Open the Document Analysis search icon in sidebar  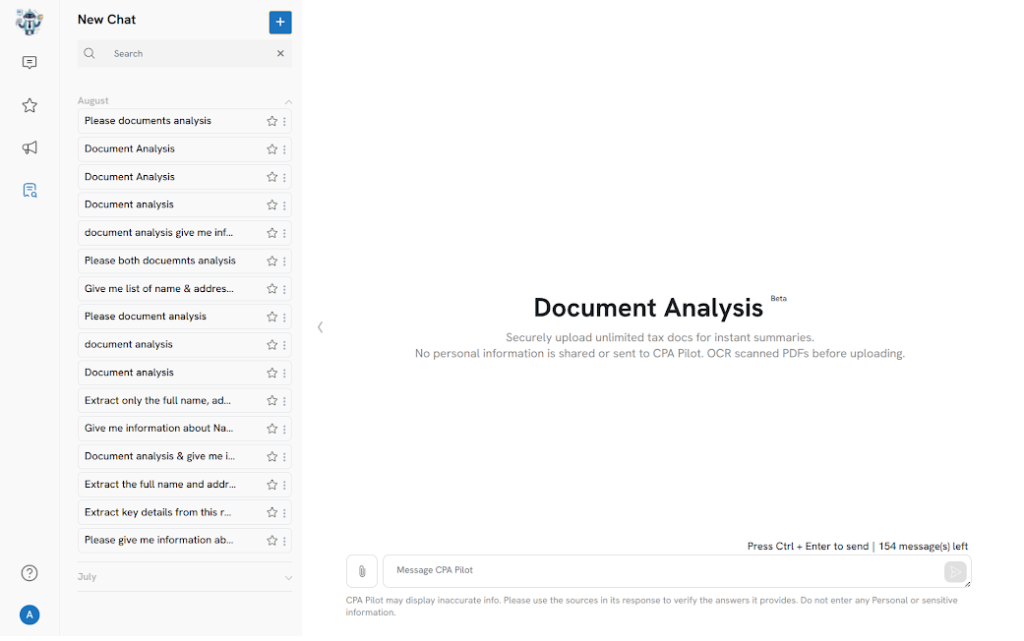[x=29, y=189]
